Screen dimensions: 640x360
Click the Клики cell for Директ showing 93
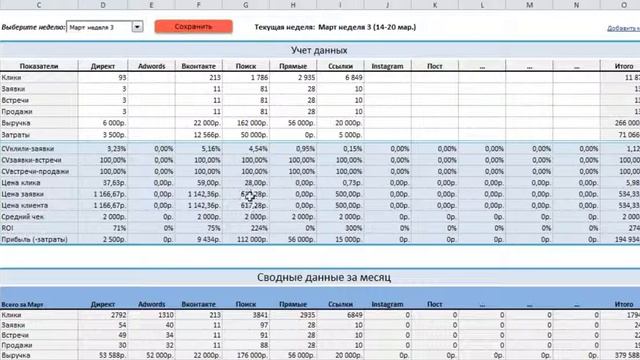point(103,78)
